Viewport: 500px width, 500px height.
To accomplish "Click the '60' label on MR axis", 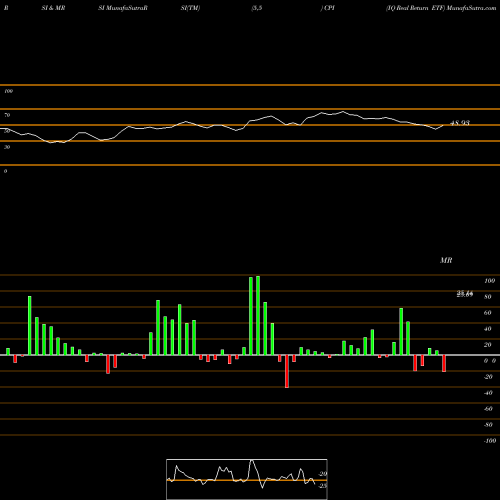I will [488, 313].
